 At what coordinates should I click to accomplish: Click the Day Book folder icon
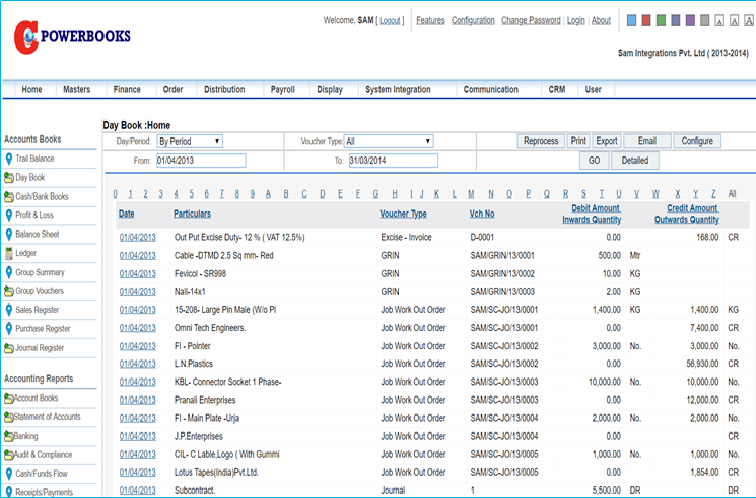[x=8, y=177]
